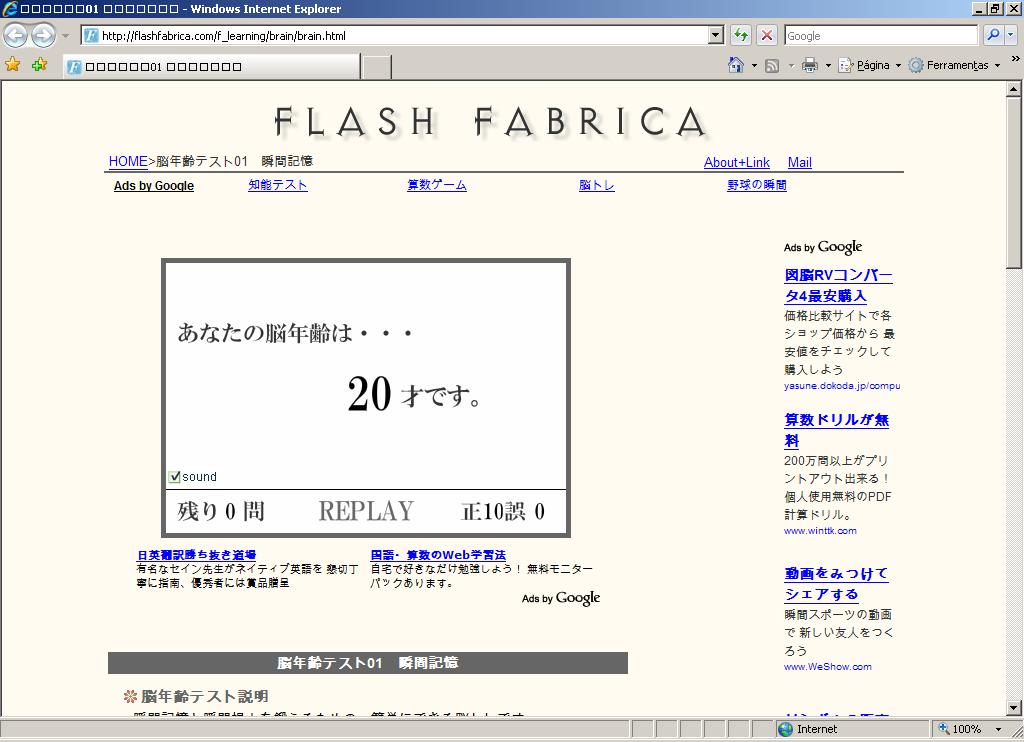The height and width of the screenshot is (742, 1024).
Task: Select the current browser tab
Action: tap(210, 67)
